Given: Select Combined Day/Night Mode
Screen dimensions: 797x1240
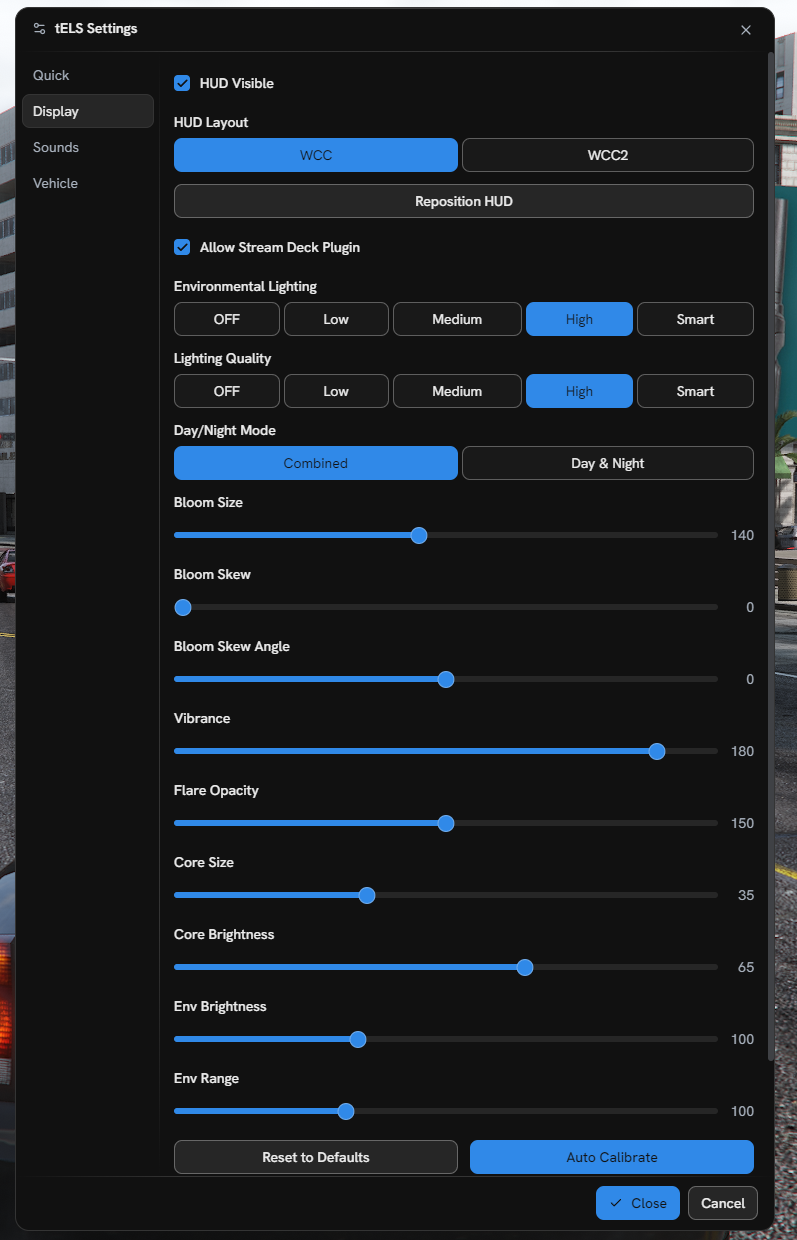Looking at the screenshot, I should (316, 463).
